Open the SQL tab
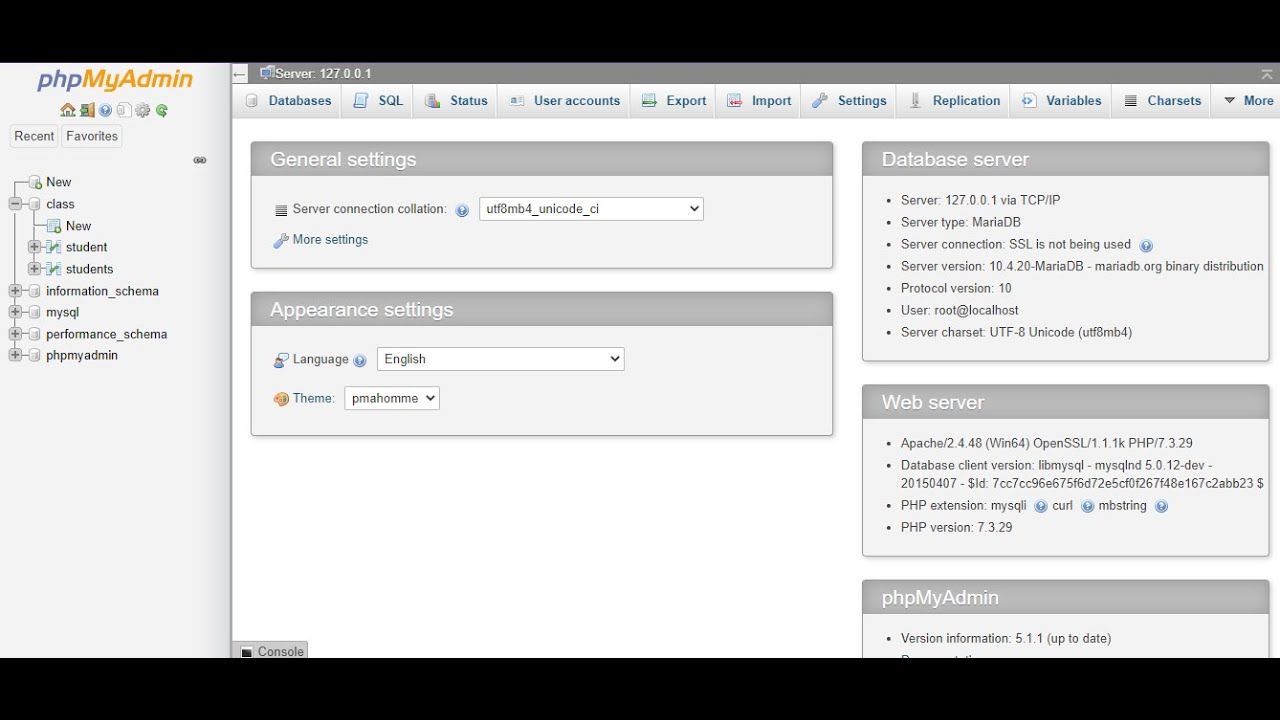Image resolution: width=1280 pixels, height=720 pixels. click(x=378, y=101)
